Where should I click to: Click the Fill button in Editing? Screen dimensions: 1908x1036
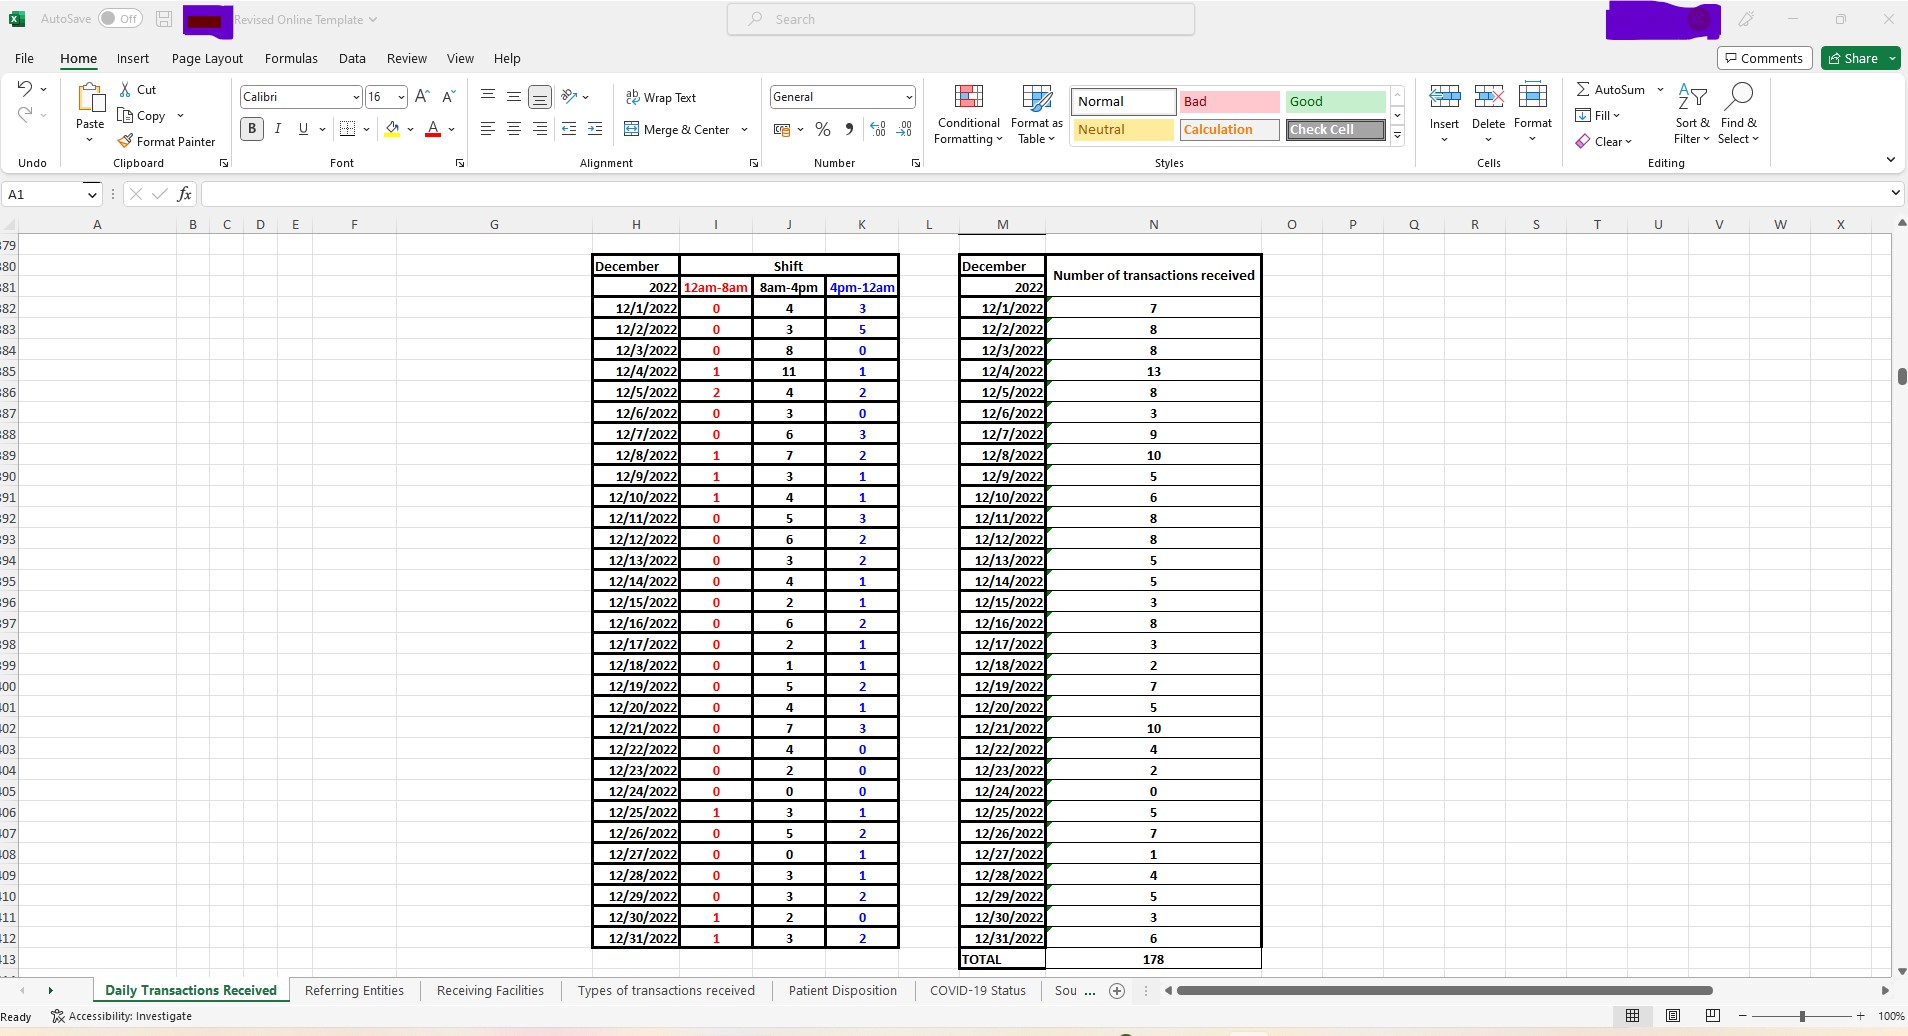point(1597,116)
